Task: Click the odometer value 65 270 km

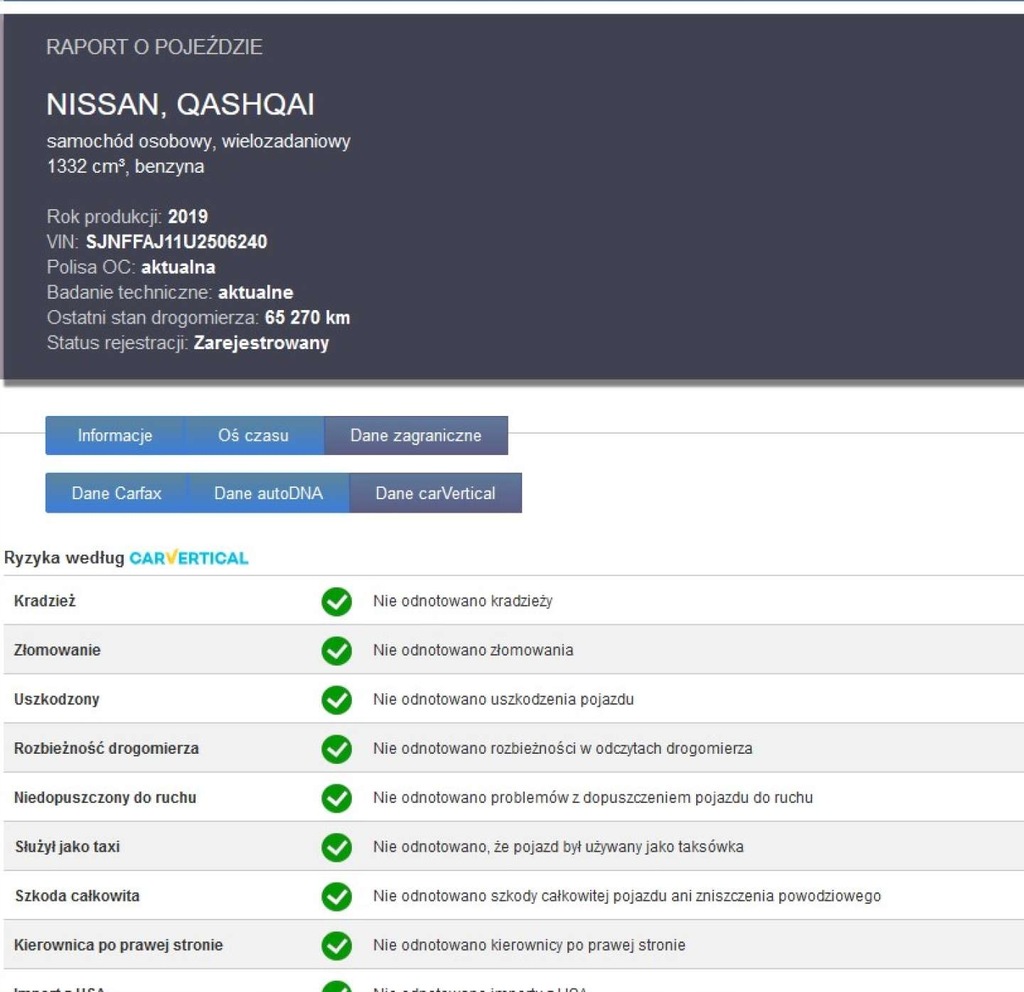Action: coord(308,317)
